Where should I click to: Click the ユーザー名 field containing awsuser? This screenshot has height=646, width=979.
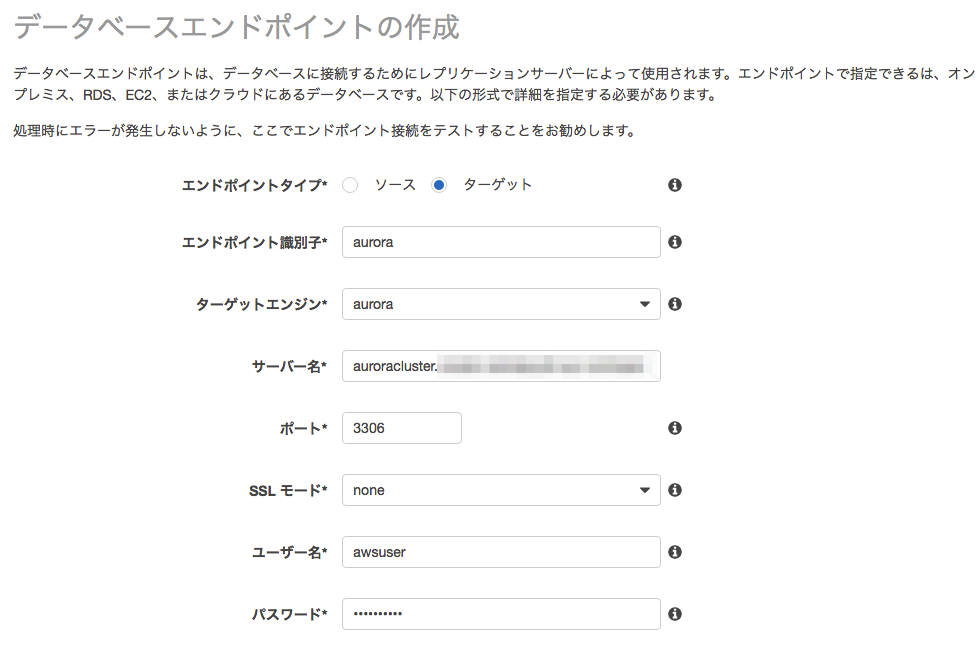500,552
